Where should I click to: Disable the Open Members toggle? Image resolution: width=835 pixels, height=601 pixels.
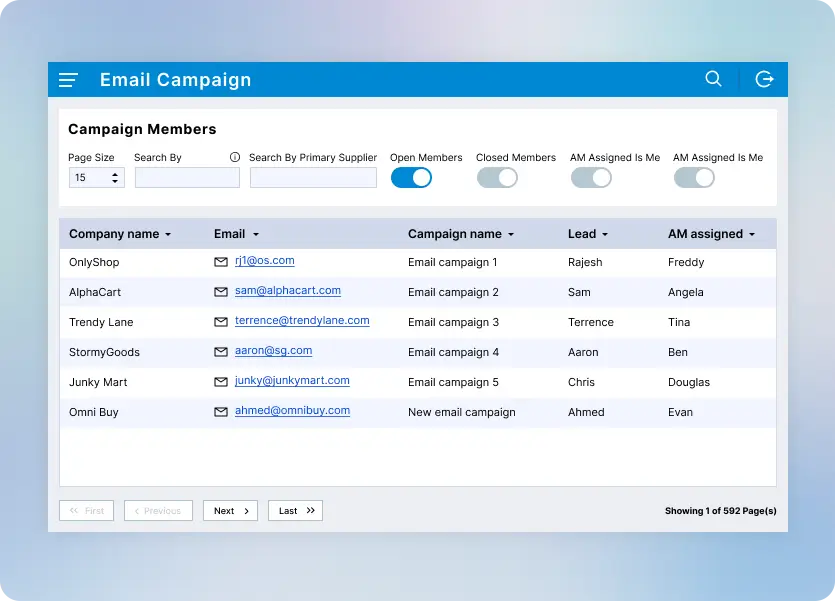(x=410, y=177)
